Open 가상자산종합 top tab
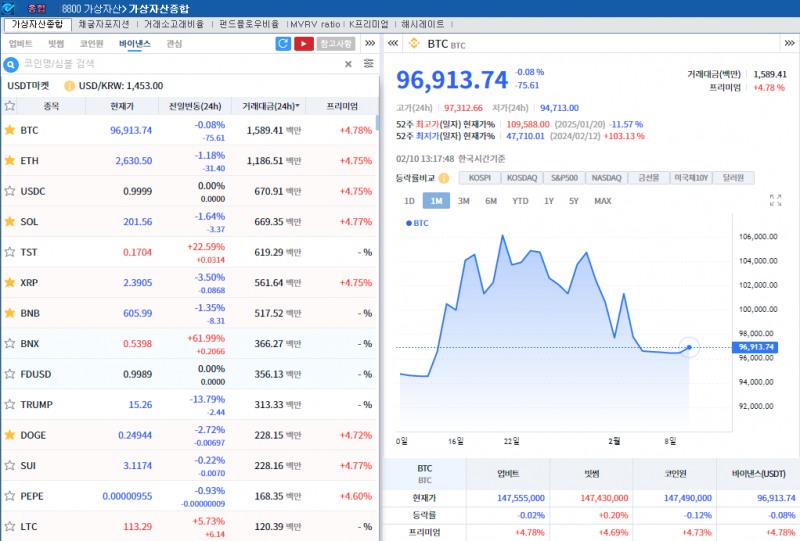This screenshot has width=800, height=541. tap(37, 24)
